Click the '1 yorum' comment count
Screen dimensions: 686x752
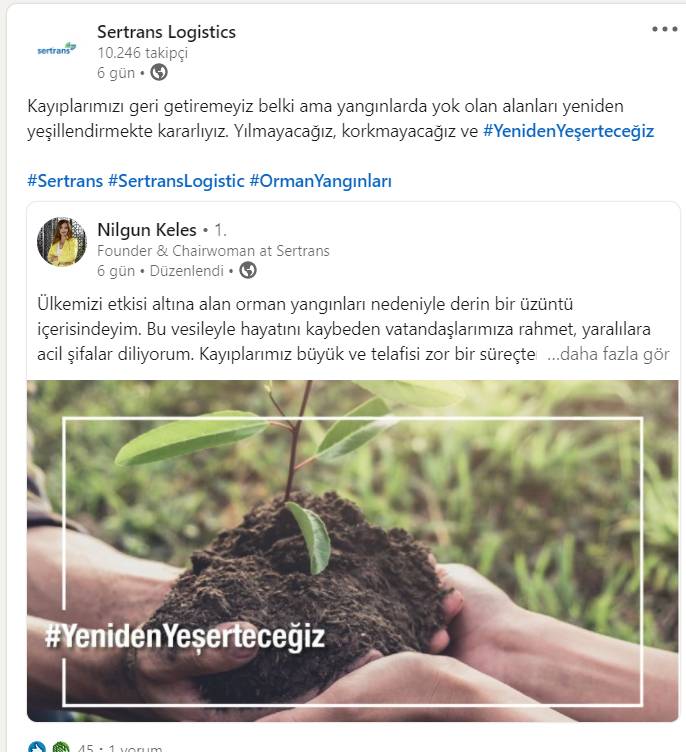click(x=135, y=747)
